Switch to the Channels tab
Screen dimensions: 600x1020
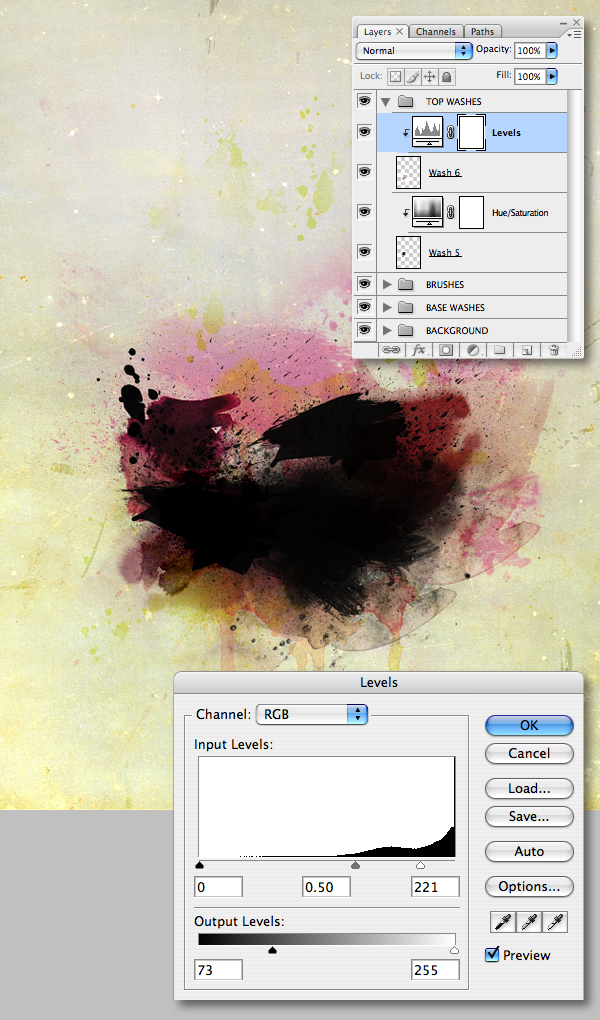pyautogui.click(x=435, y=31)
